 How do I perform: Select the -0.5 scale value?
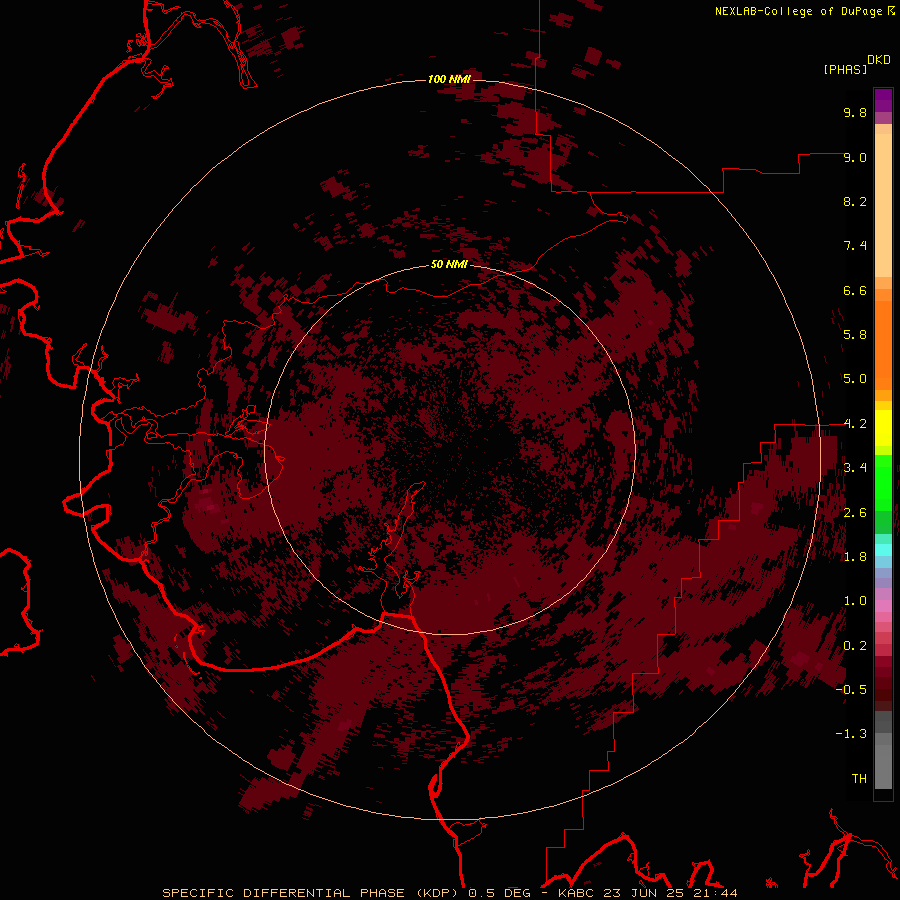851,690
